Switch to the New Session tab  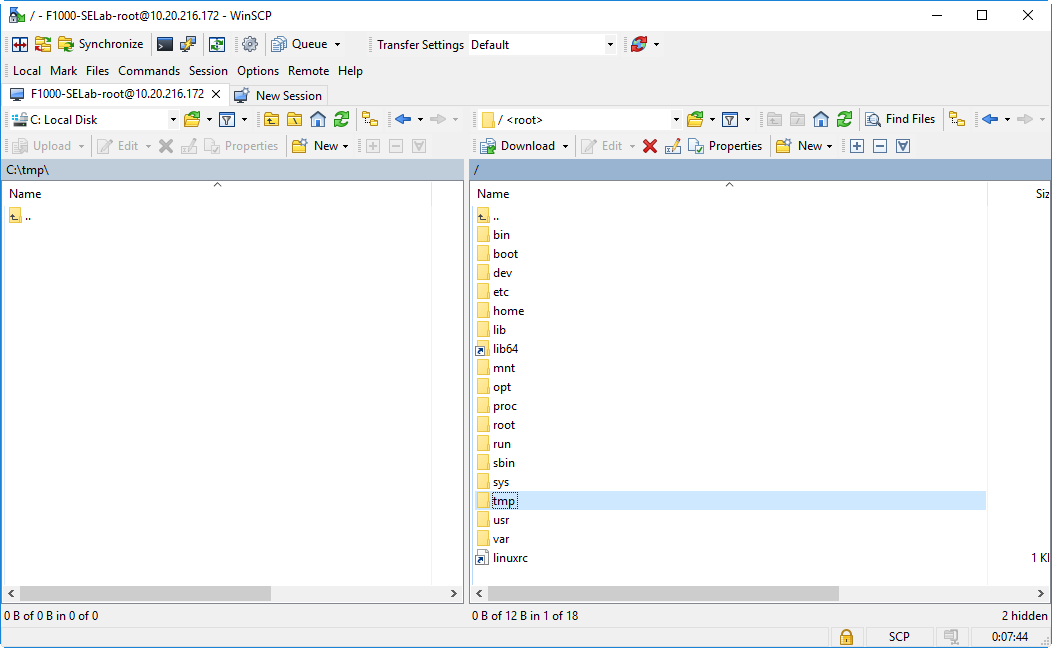[279, 96]
